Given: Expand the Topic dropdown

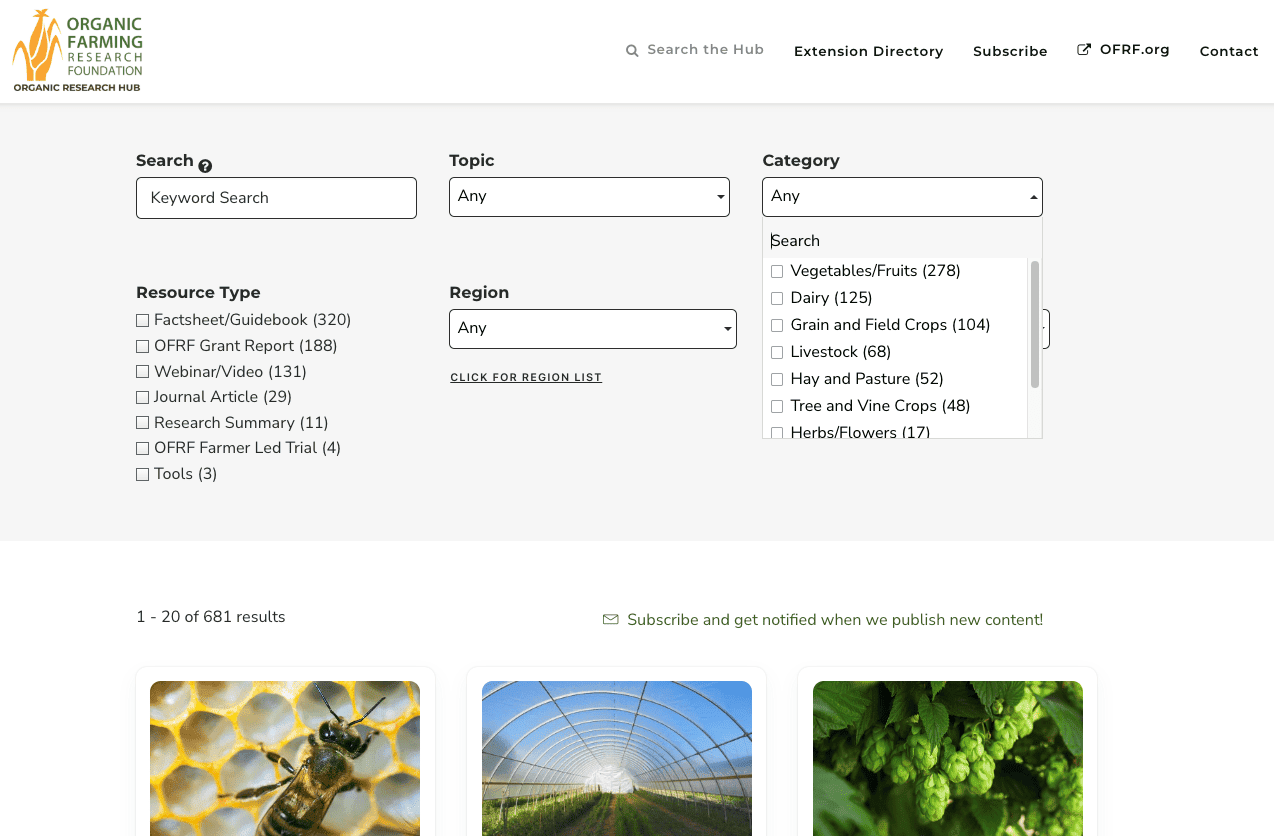Looking at the screenshot, I should point(589,197).
